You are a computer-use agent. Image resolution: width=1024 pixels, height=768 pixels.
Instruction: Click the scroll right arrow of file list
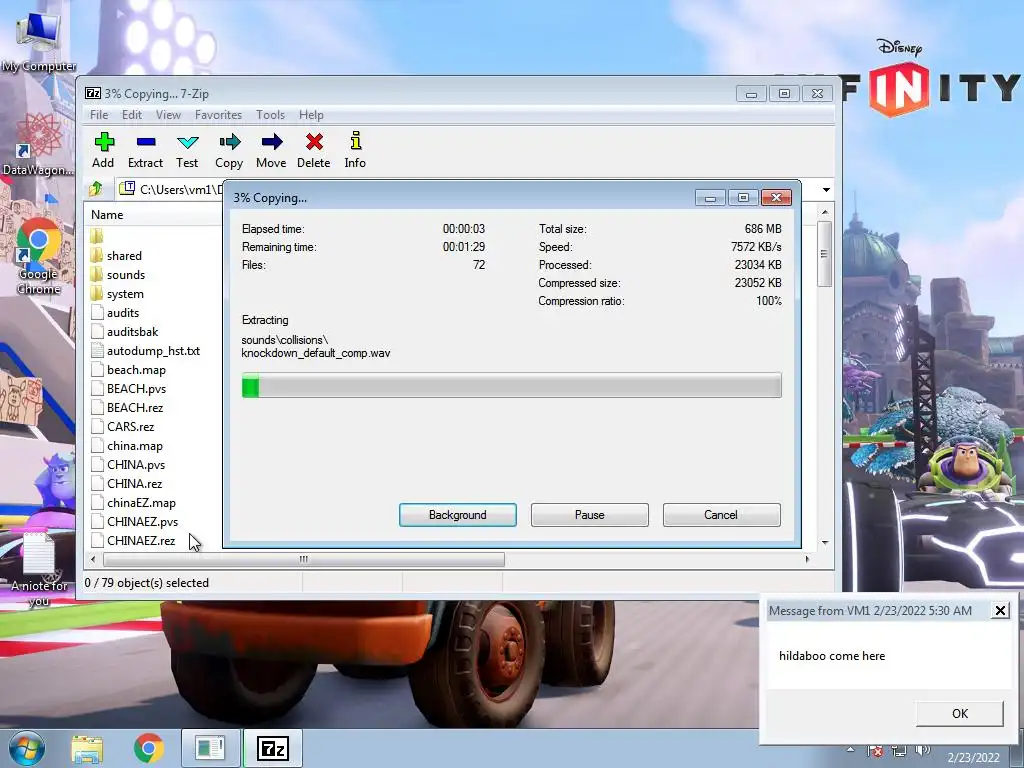(x=807, y=559)
